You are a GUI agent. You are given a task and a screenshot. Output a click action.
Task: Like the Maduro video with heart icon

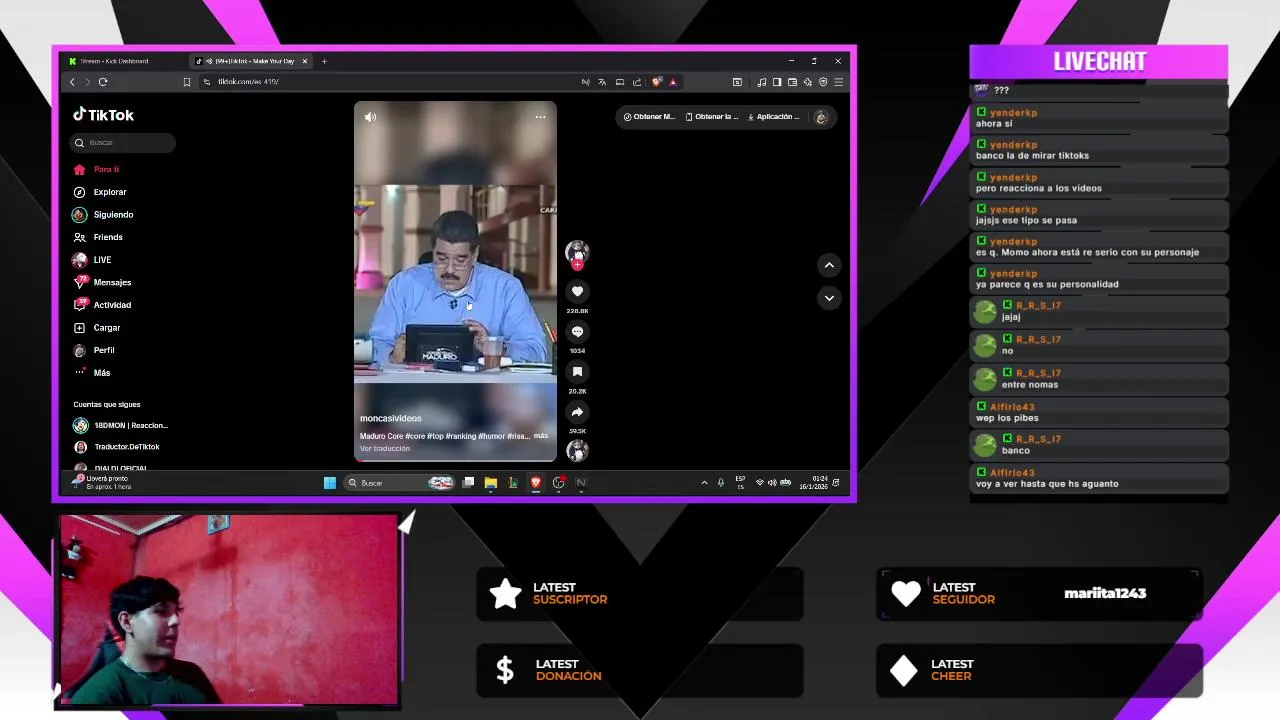pyautogui.click(x=577, y=291)
